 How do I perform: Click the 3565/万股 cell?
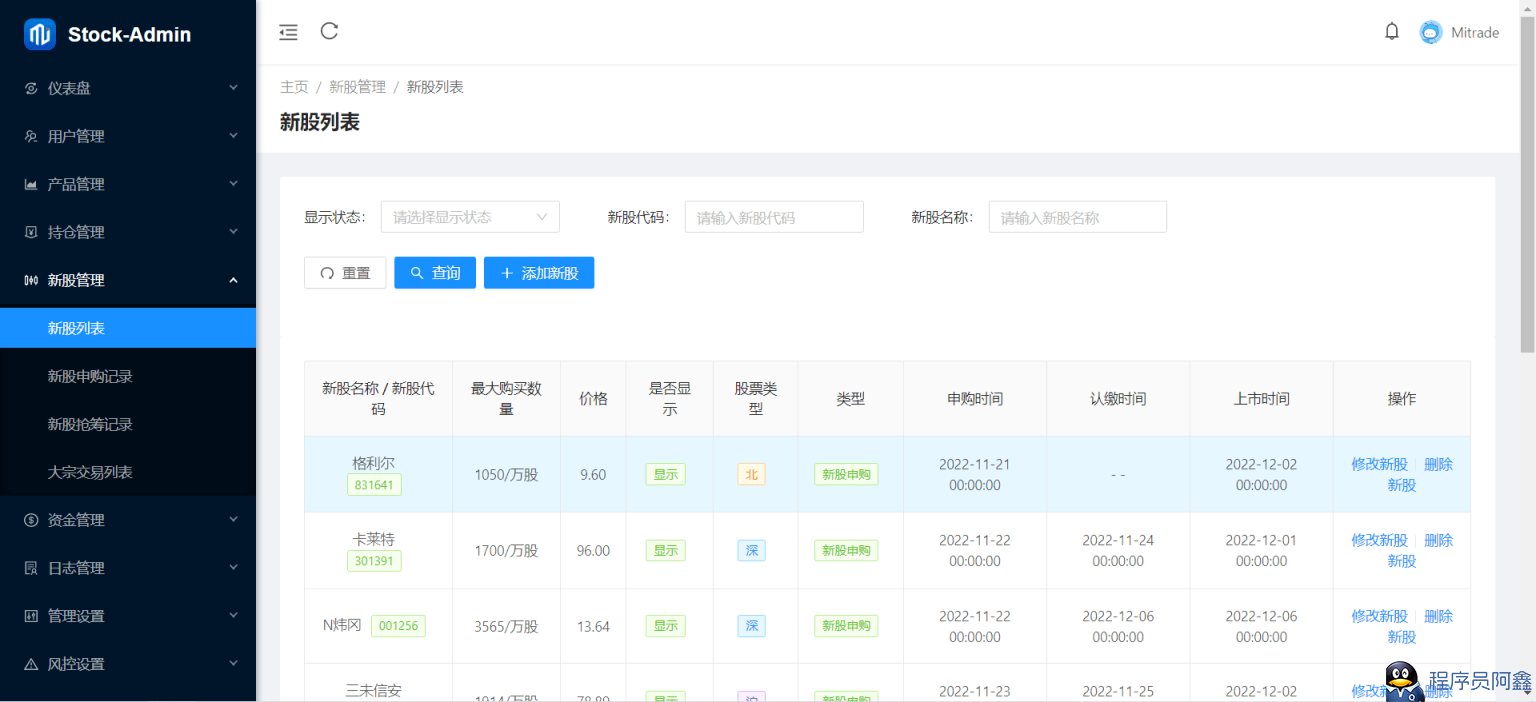[506, 626]
